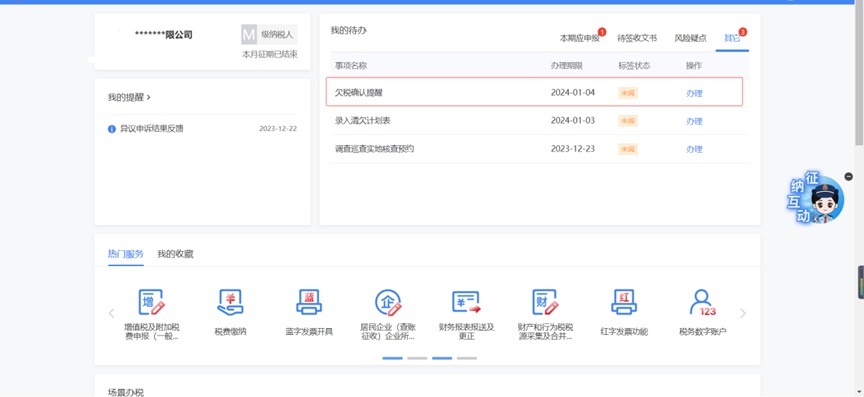
Task: Open the 税费缴纳 service icon
Action: [x=230, y=302]
